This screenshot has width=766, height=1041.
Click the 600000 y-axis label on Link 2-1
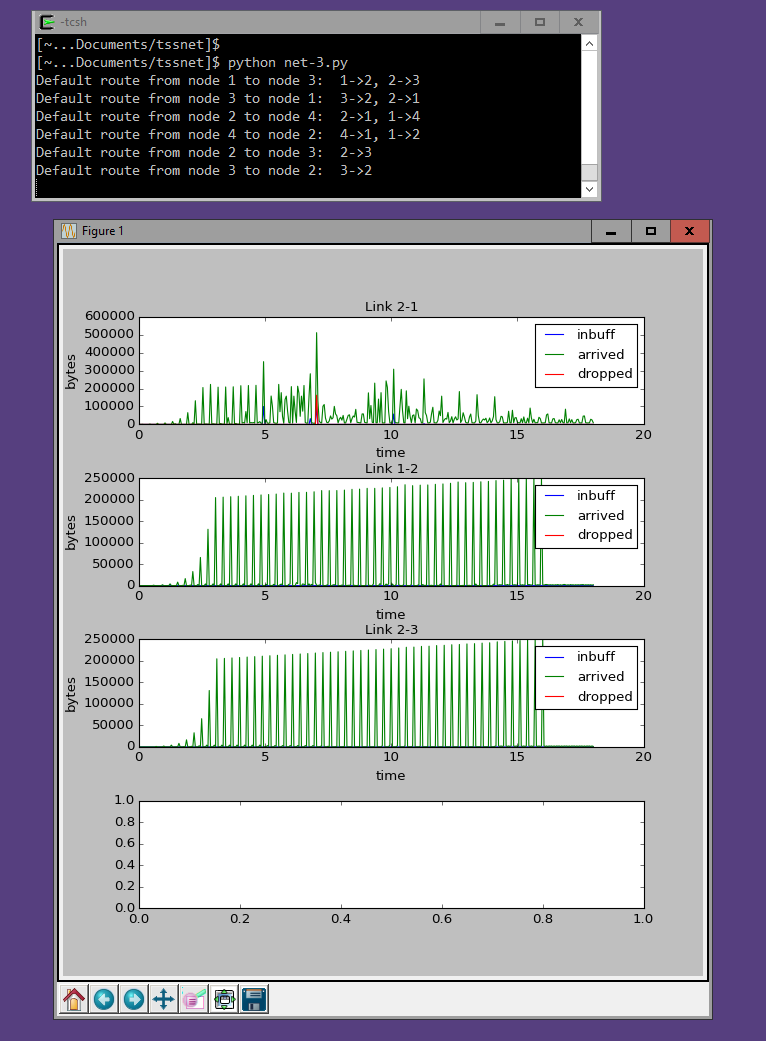click(x=110, y=316)
